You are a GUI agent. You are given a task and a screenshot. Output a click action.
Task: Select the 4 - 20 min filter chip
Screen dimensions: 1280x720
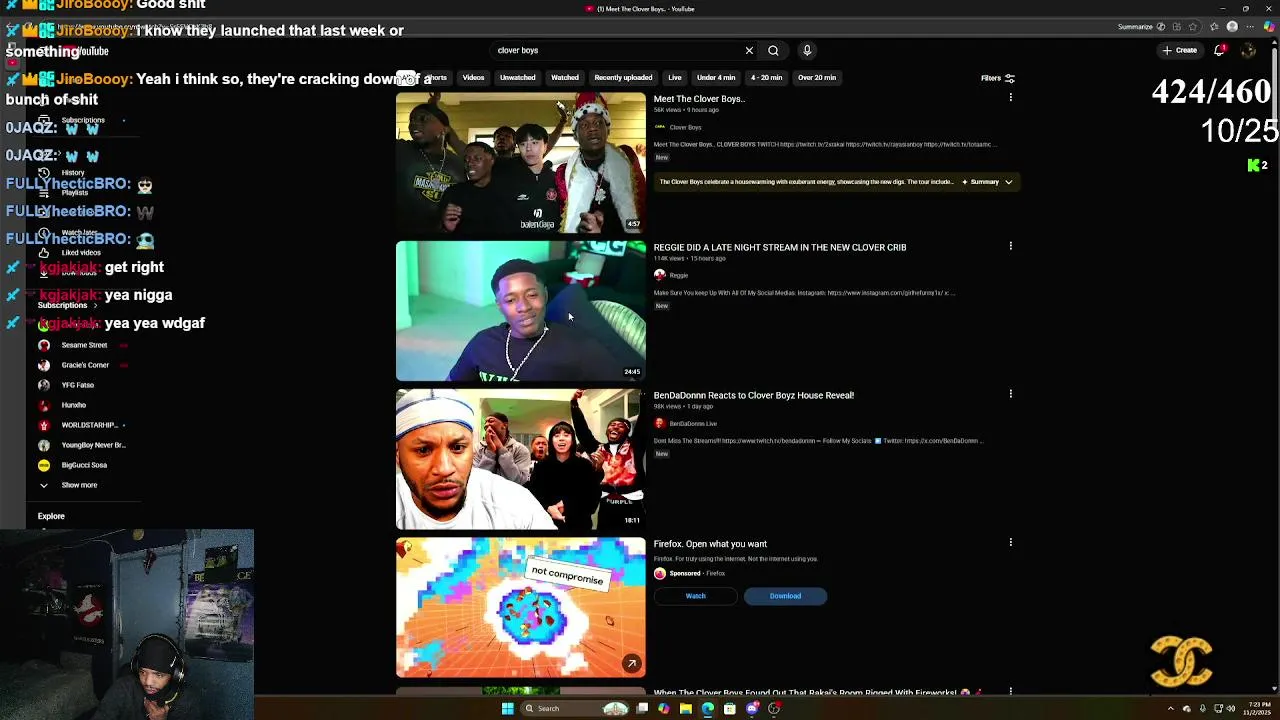tap(767, 78)
